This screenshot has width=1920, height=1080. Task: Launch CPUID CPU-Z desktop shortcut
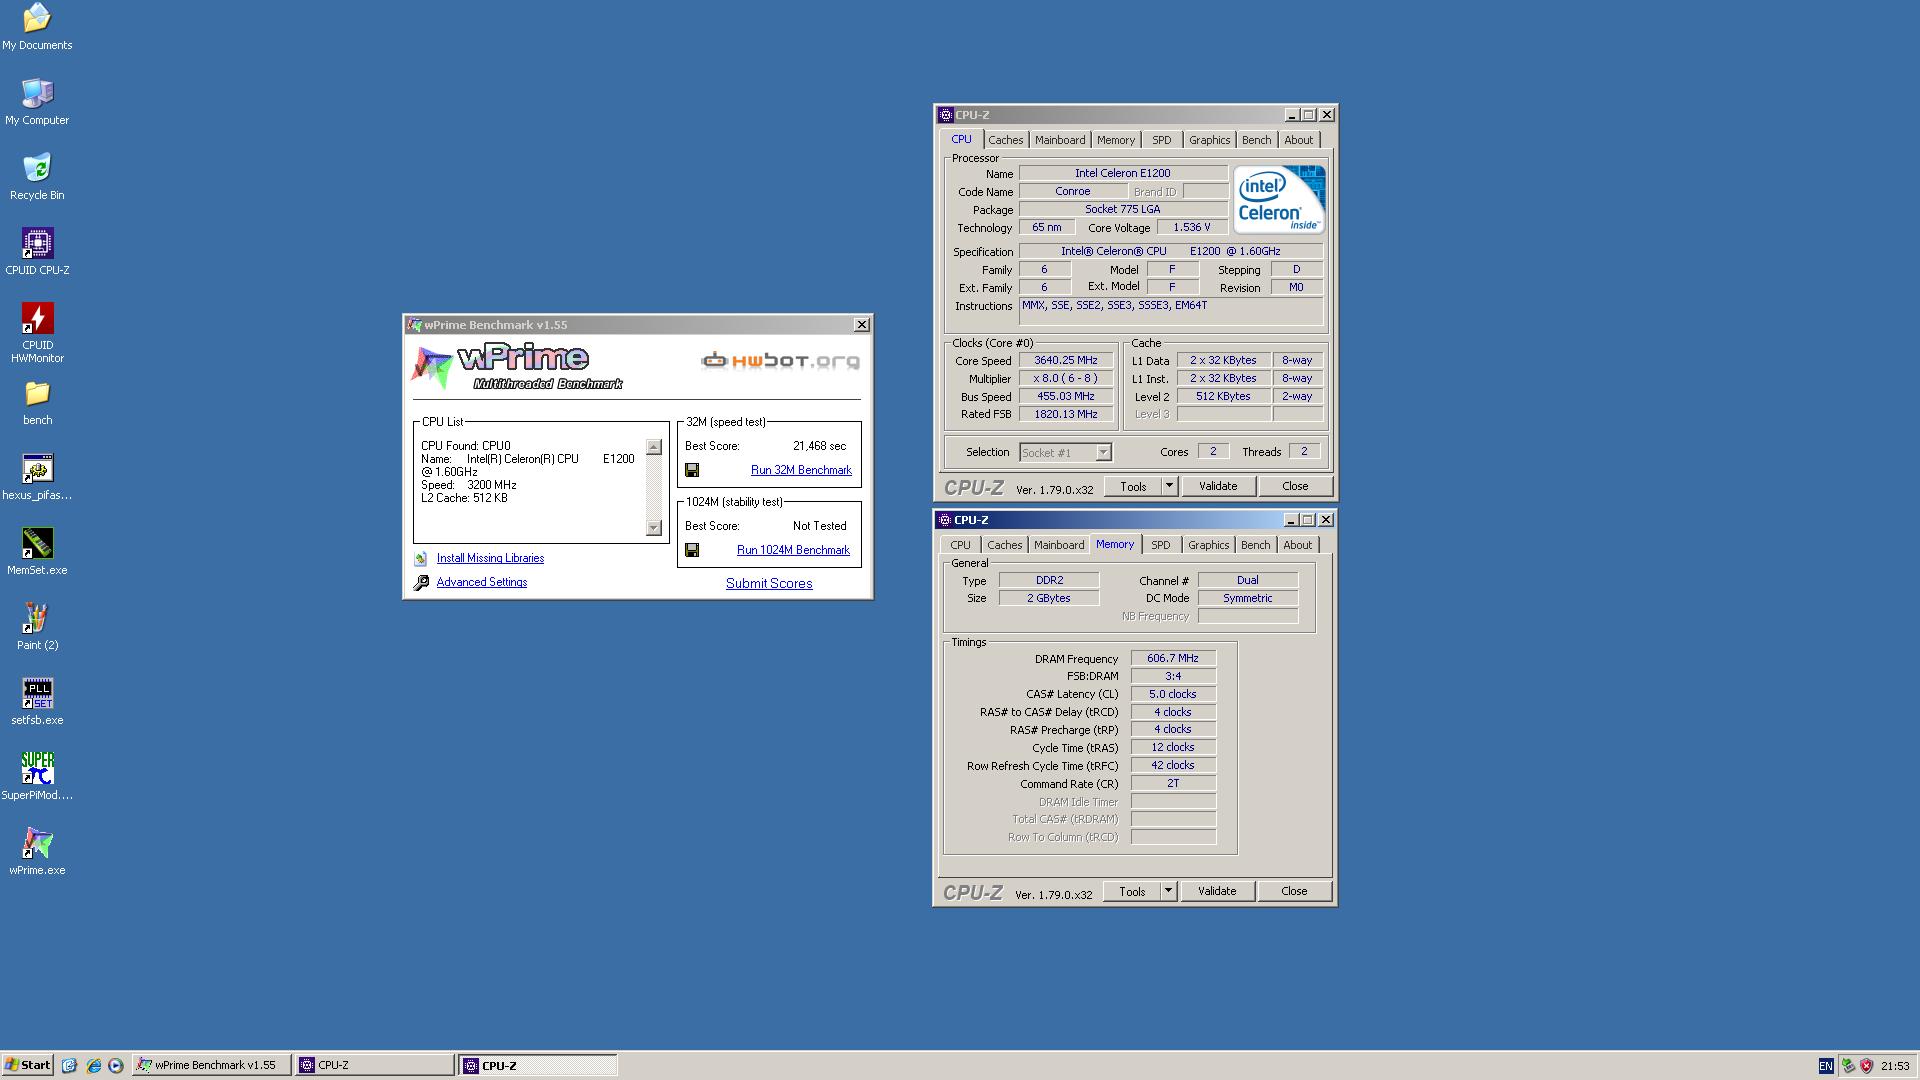pos(37,252)
